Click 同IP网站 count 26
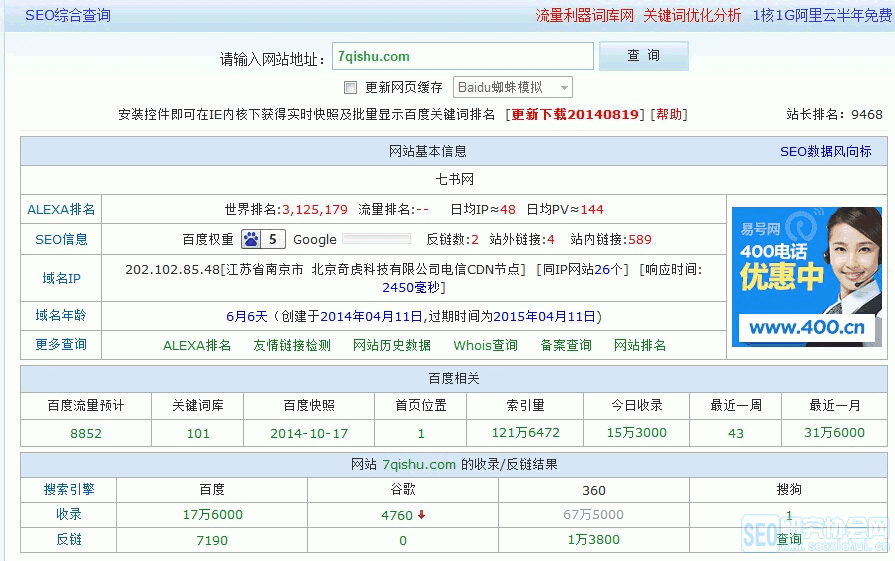The height and width of the screenshot is (561, 895). (x=602, y=269)
